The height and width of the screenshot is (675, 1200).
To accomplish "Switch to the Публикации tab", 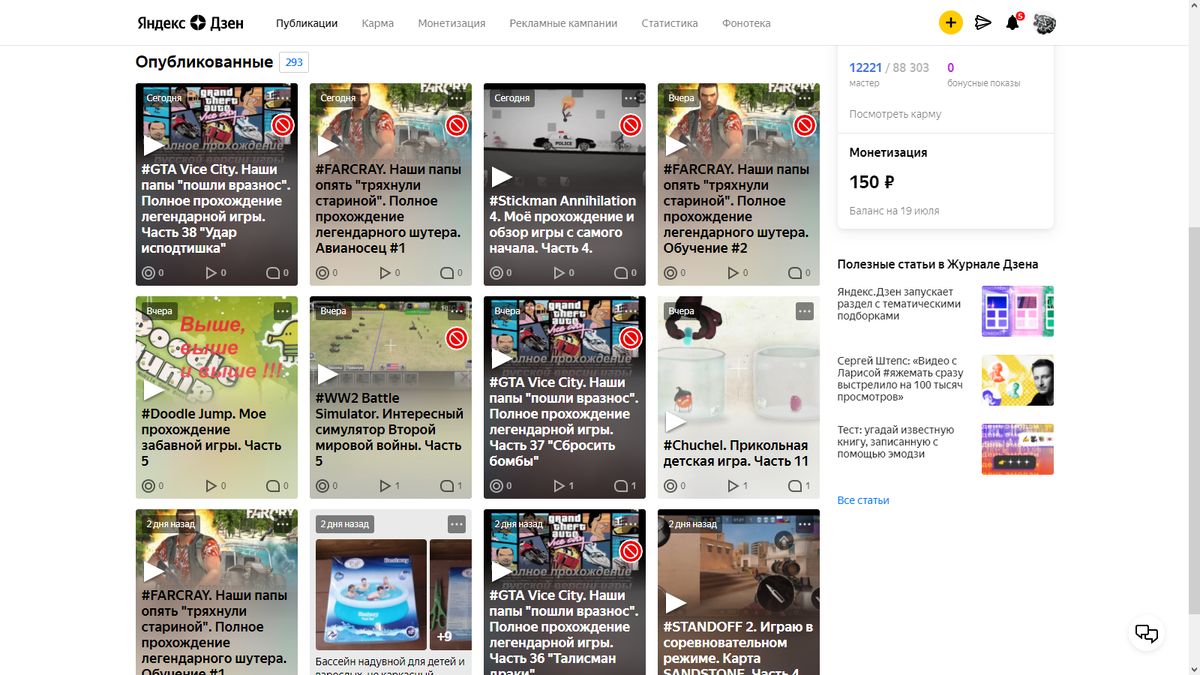I will click(307, 23).
